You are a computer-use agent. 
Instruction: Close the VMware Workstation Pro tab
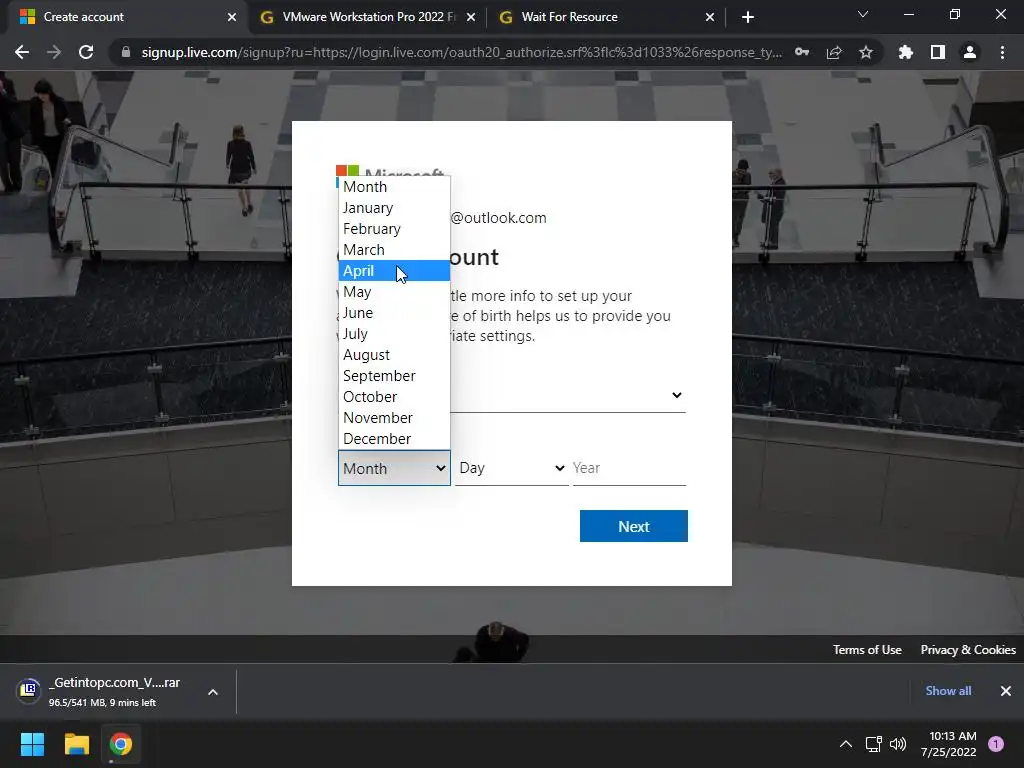tap(471, 17)
